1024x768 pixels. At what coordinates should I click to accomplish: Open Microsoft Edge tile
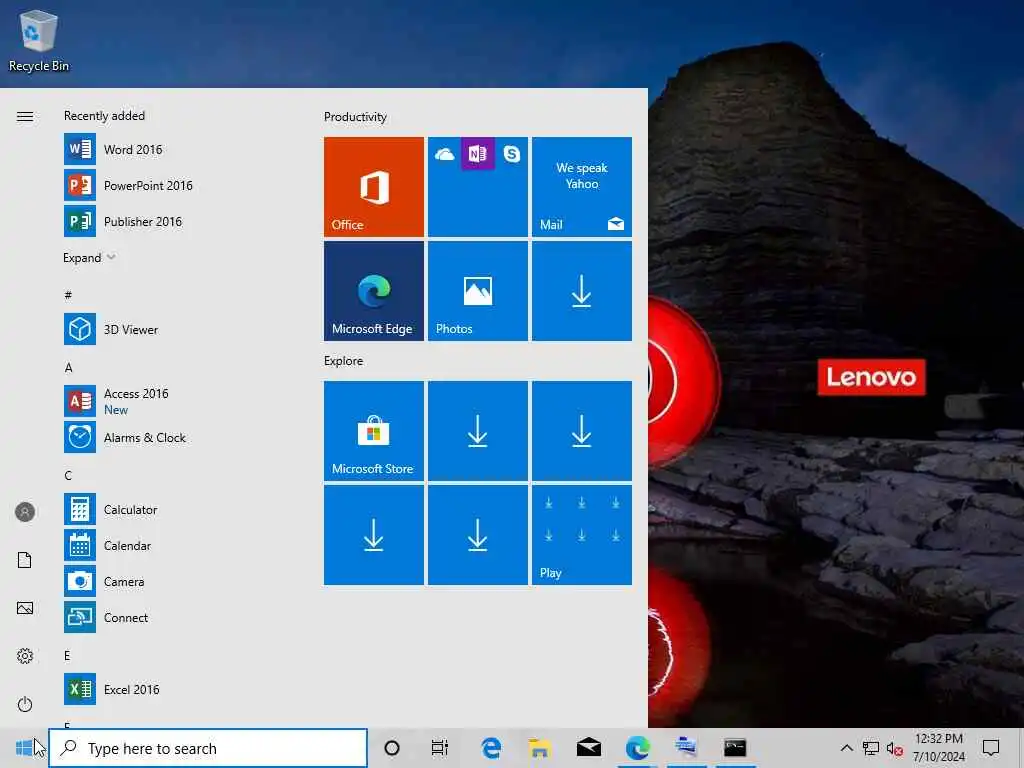[x=374, y=291]
